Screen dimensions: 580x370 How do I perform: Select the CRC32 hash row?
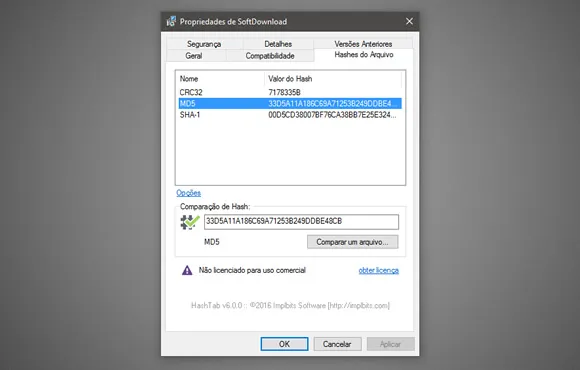[x=290, y=92]
